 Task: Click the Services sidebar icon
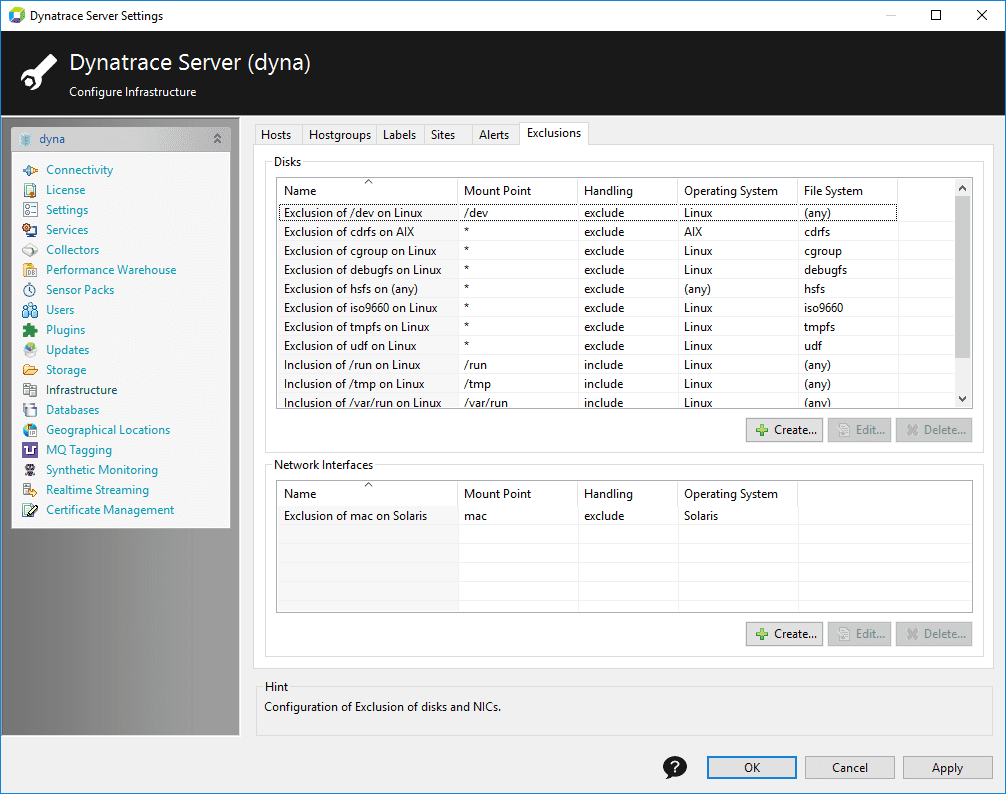click(30, 230)
